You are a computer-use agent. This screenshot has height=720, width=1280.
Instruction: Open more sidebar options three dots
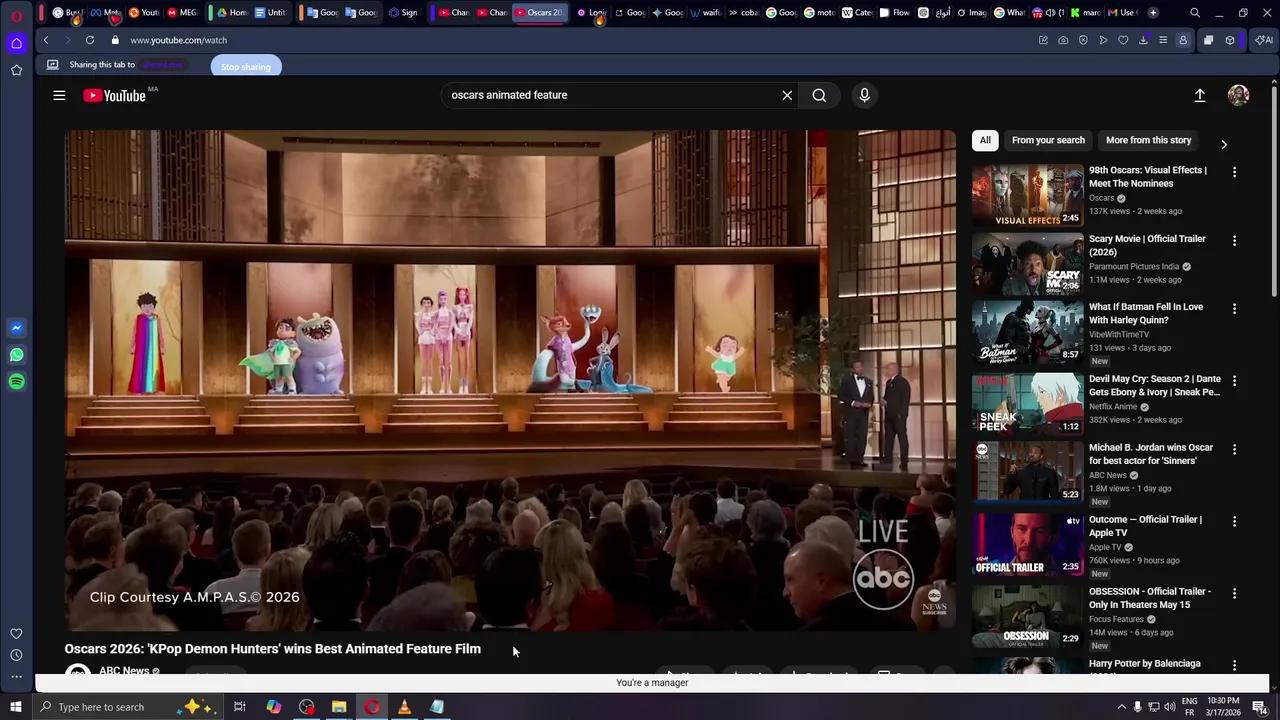(17, 677)
